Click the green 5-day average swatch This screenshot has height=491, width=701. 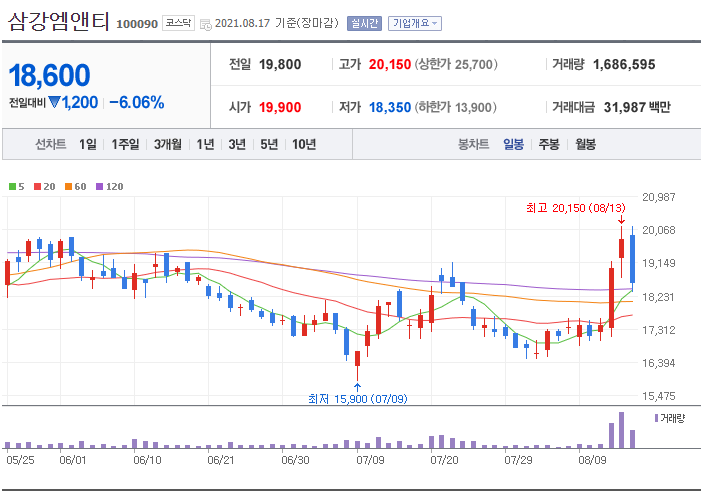(12, 186)
